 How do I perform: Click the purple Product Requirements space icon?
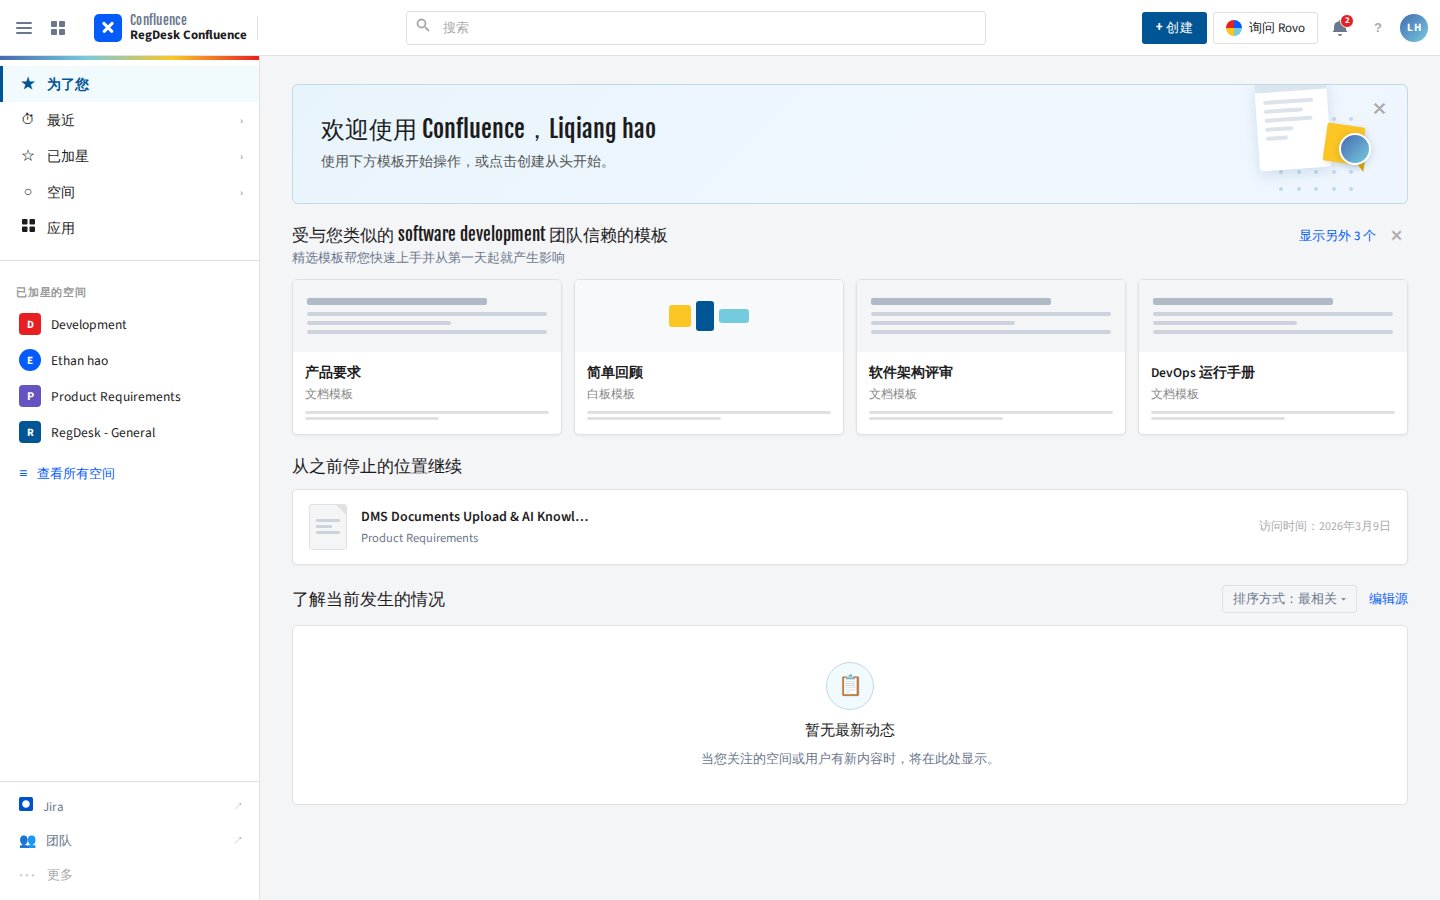point(30,396)
